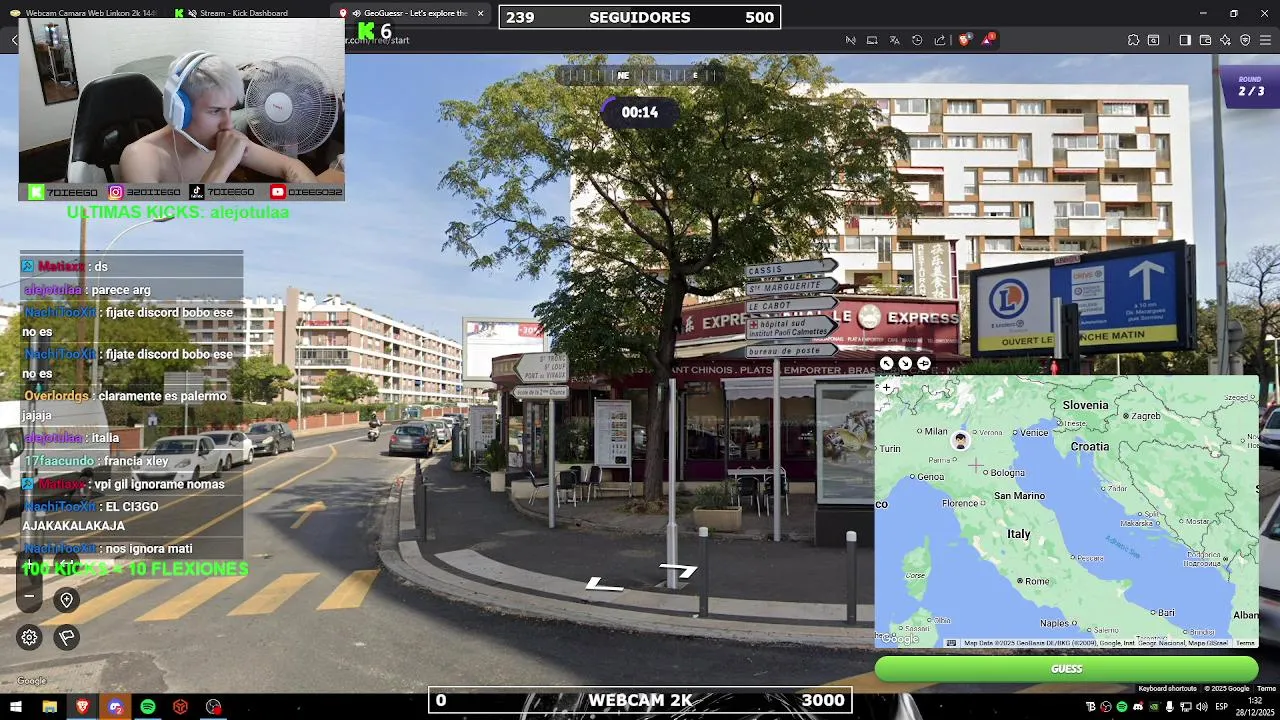
Task: Click the Zagreb label on the map
Action: click(x=1146, y=416)
